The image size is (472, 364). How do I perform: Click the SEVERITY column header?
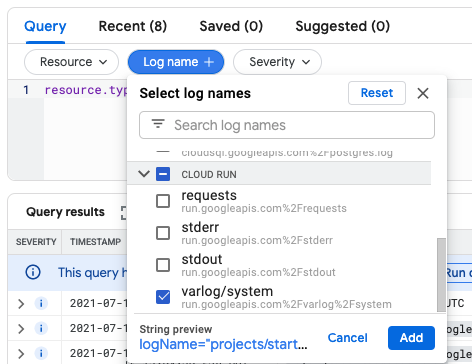(x=36, y=242)
